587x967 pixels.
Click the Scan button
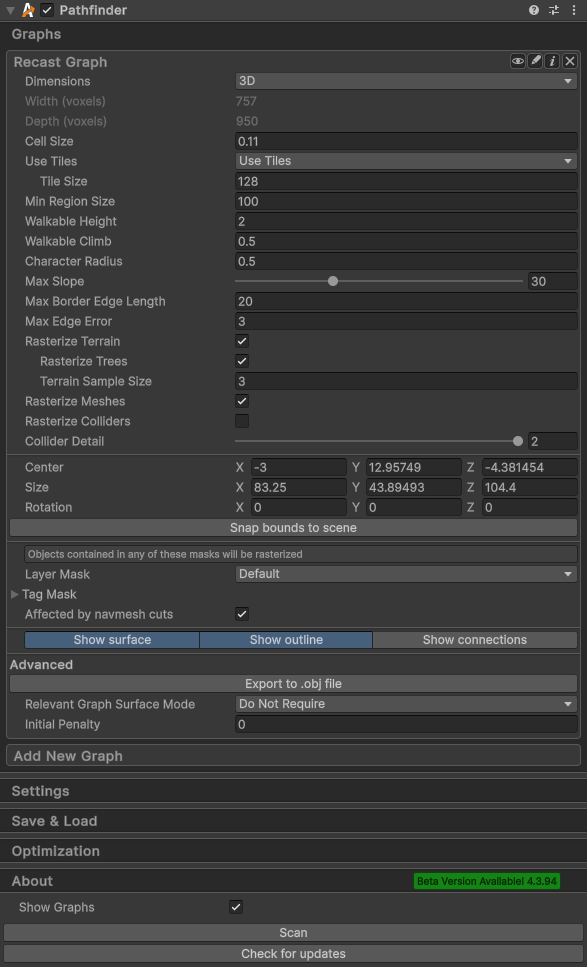294,932
